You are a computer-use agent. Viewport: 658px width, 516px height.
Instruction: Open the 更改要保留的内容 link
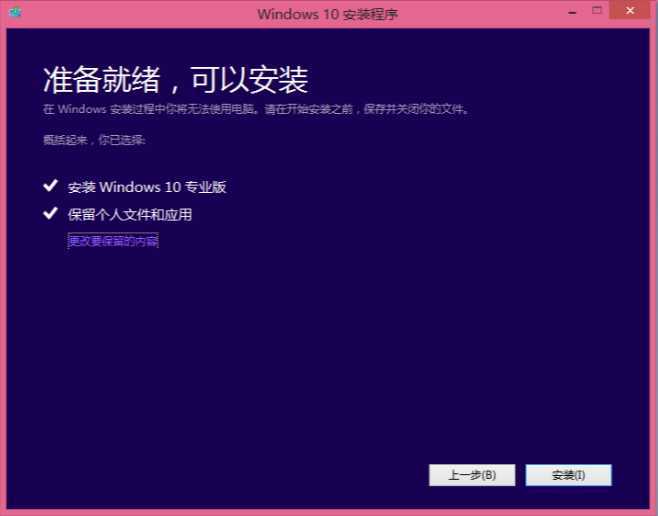coord(113,241)
